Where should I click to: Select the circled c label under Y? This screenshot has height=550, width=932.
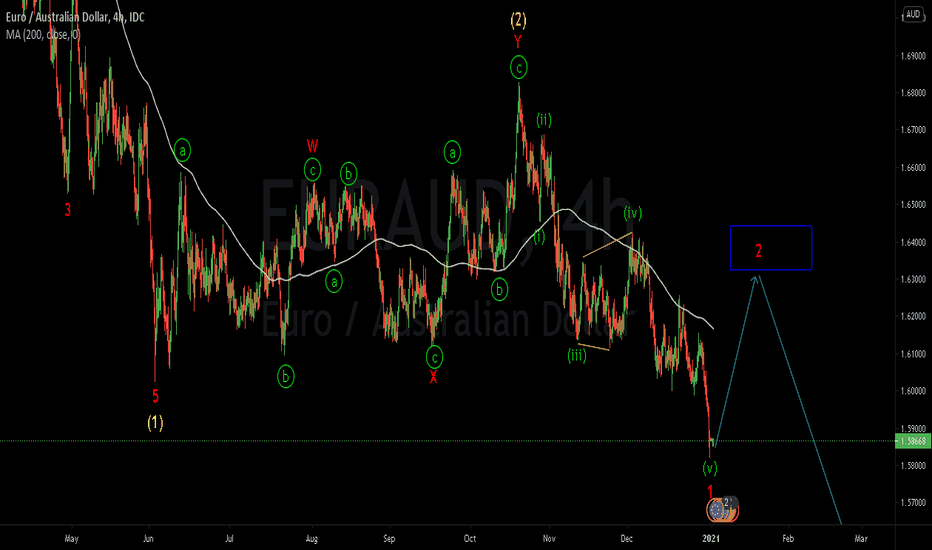[x=519, y=68]
